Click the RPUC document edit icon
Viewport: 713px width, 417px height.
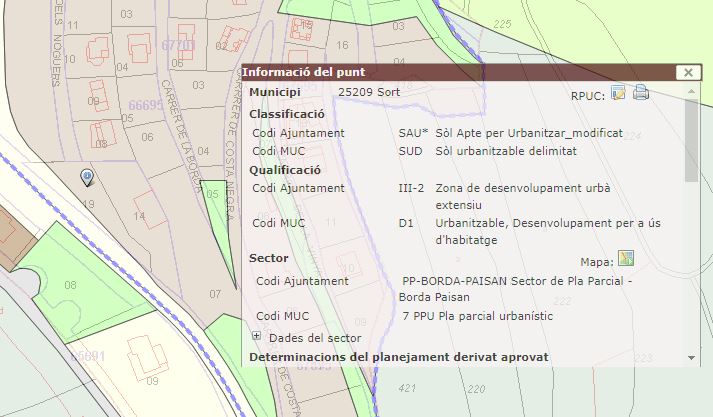pos(619,93)
